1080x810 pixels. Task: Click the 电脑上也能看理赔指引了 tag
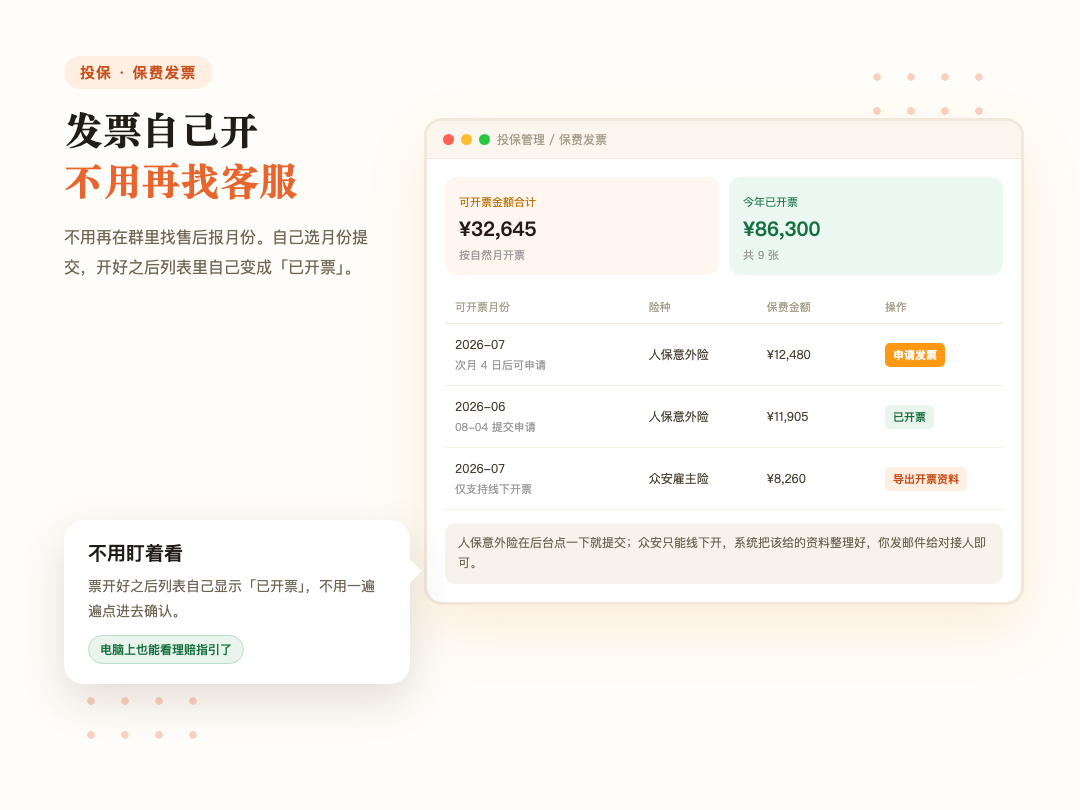click(165, 650)
